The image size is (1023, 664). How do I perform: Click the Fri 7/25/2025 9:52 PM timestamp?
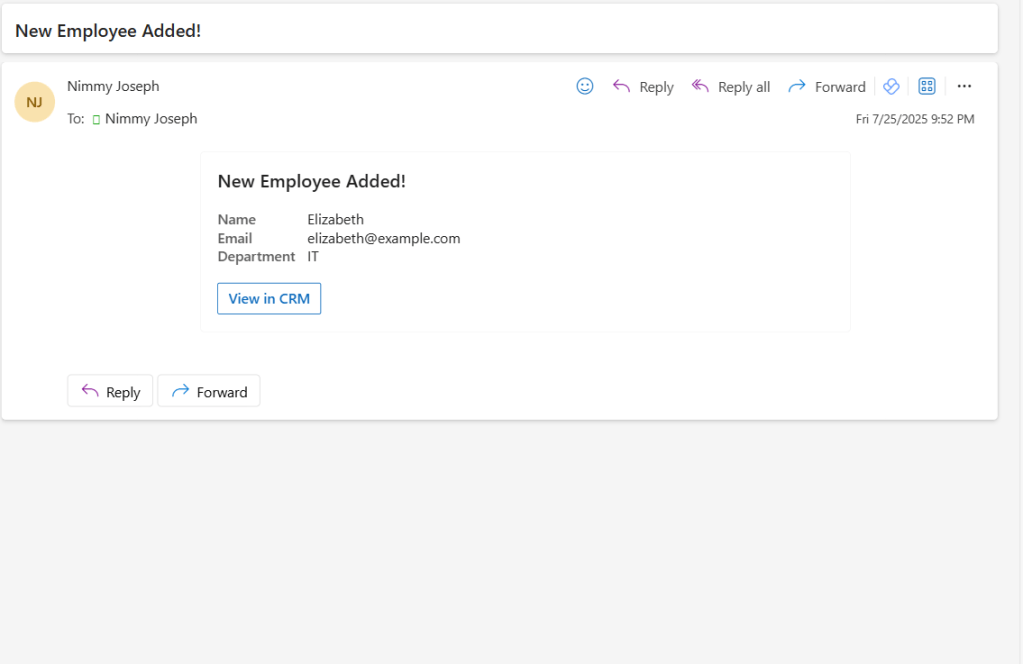pyautogui.click(x=914, y=119)
